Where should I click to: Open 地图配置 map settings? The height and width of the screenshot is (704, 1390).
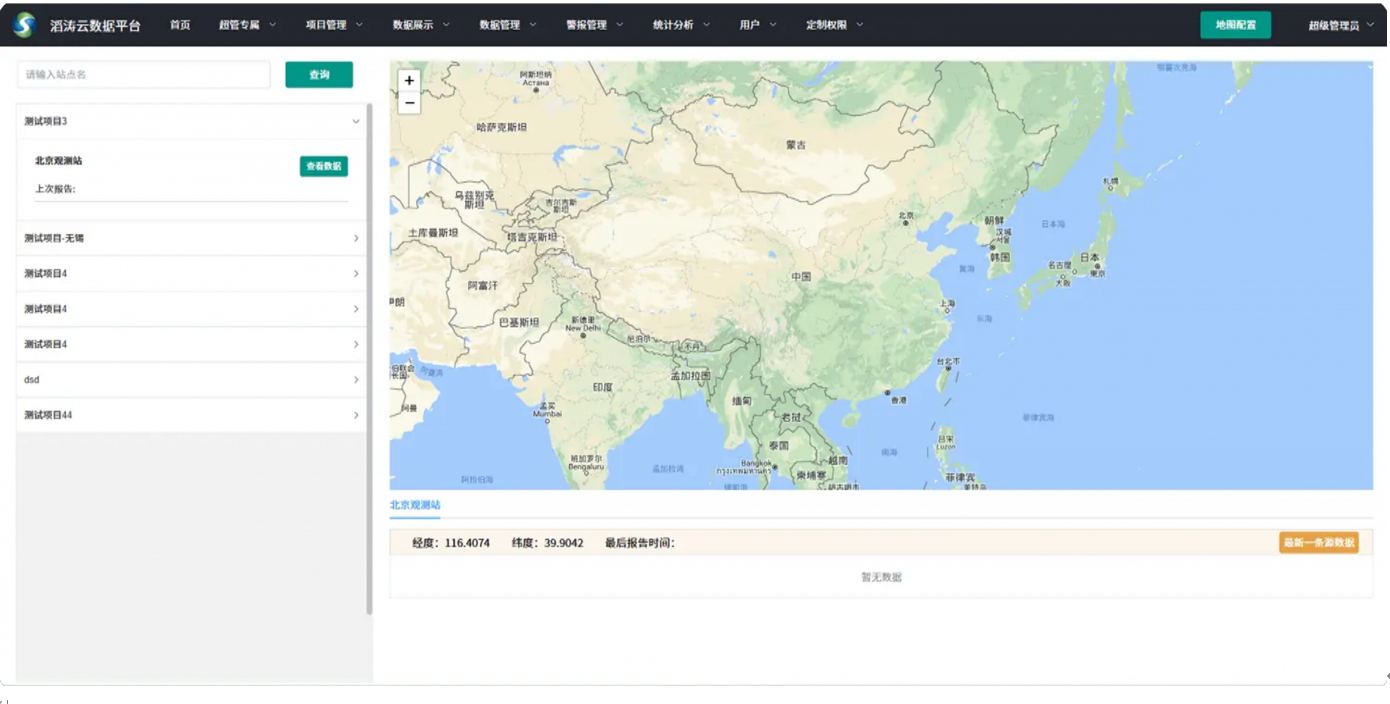pyautogui.click(x=1235, y=25)
